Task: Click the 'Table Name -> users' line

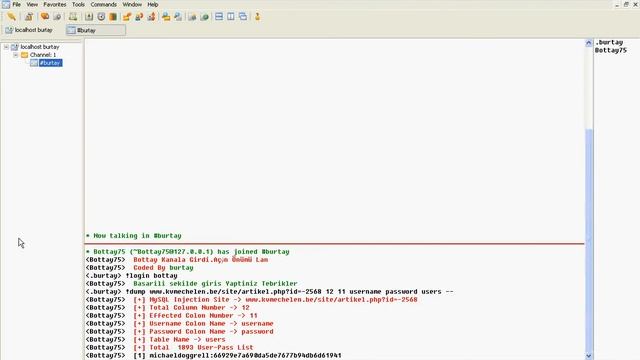Action: pyautogui.click(x=156, y=339)
